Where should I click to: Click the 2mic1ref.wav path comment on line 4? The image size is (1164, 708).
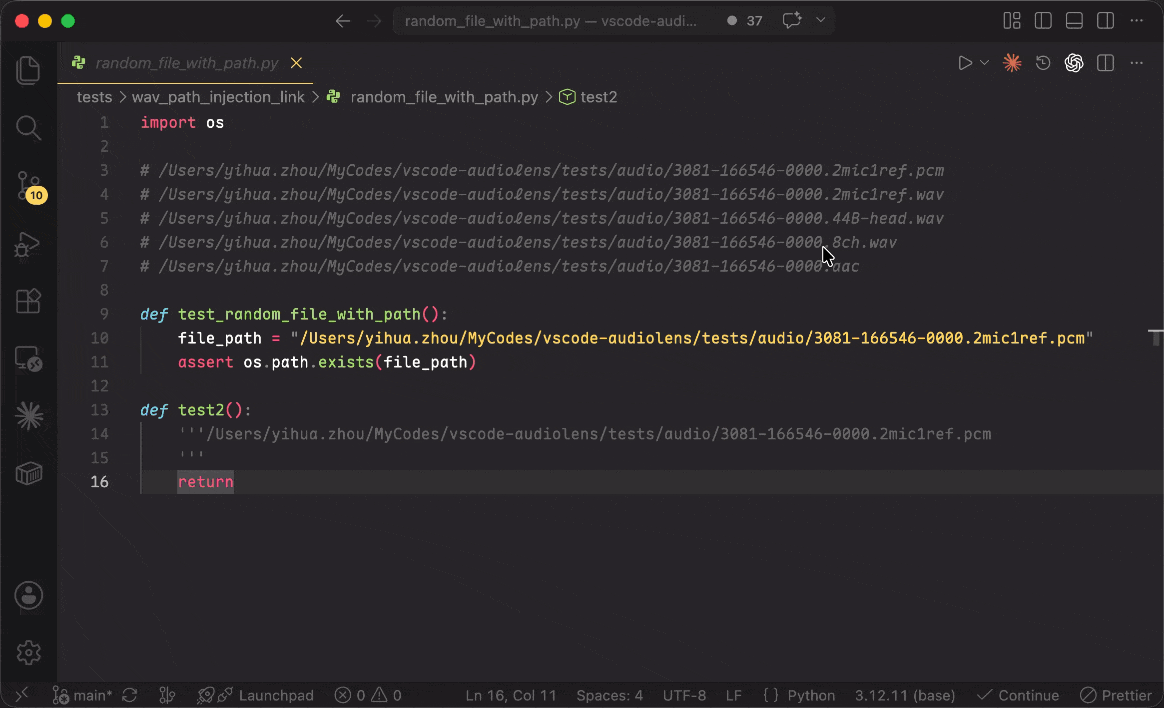(x=542, y=194)
